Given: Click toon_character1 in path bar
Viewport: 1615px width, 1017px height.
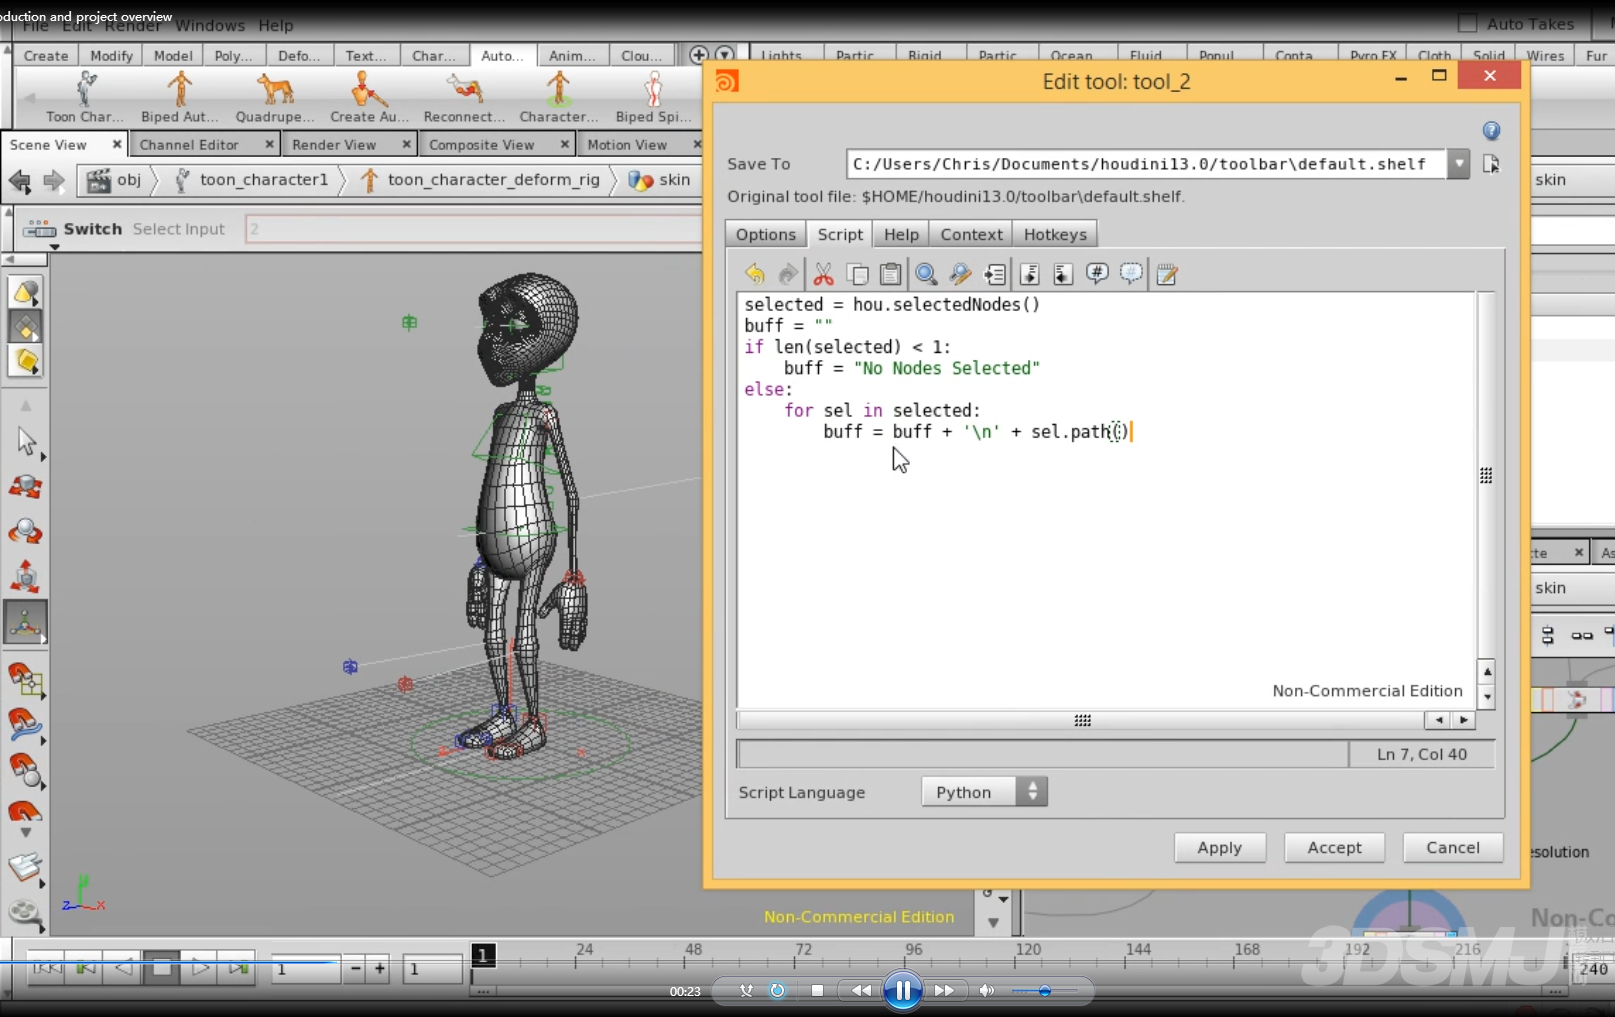Looking at the screenshot, I should point(252,180).
